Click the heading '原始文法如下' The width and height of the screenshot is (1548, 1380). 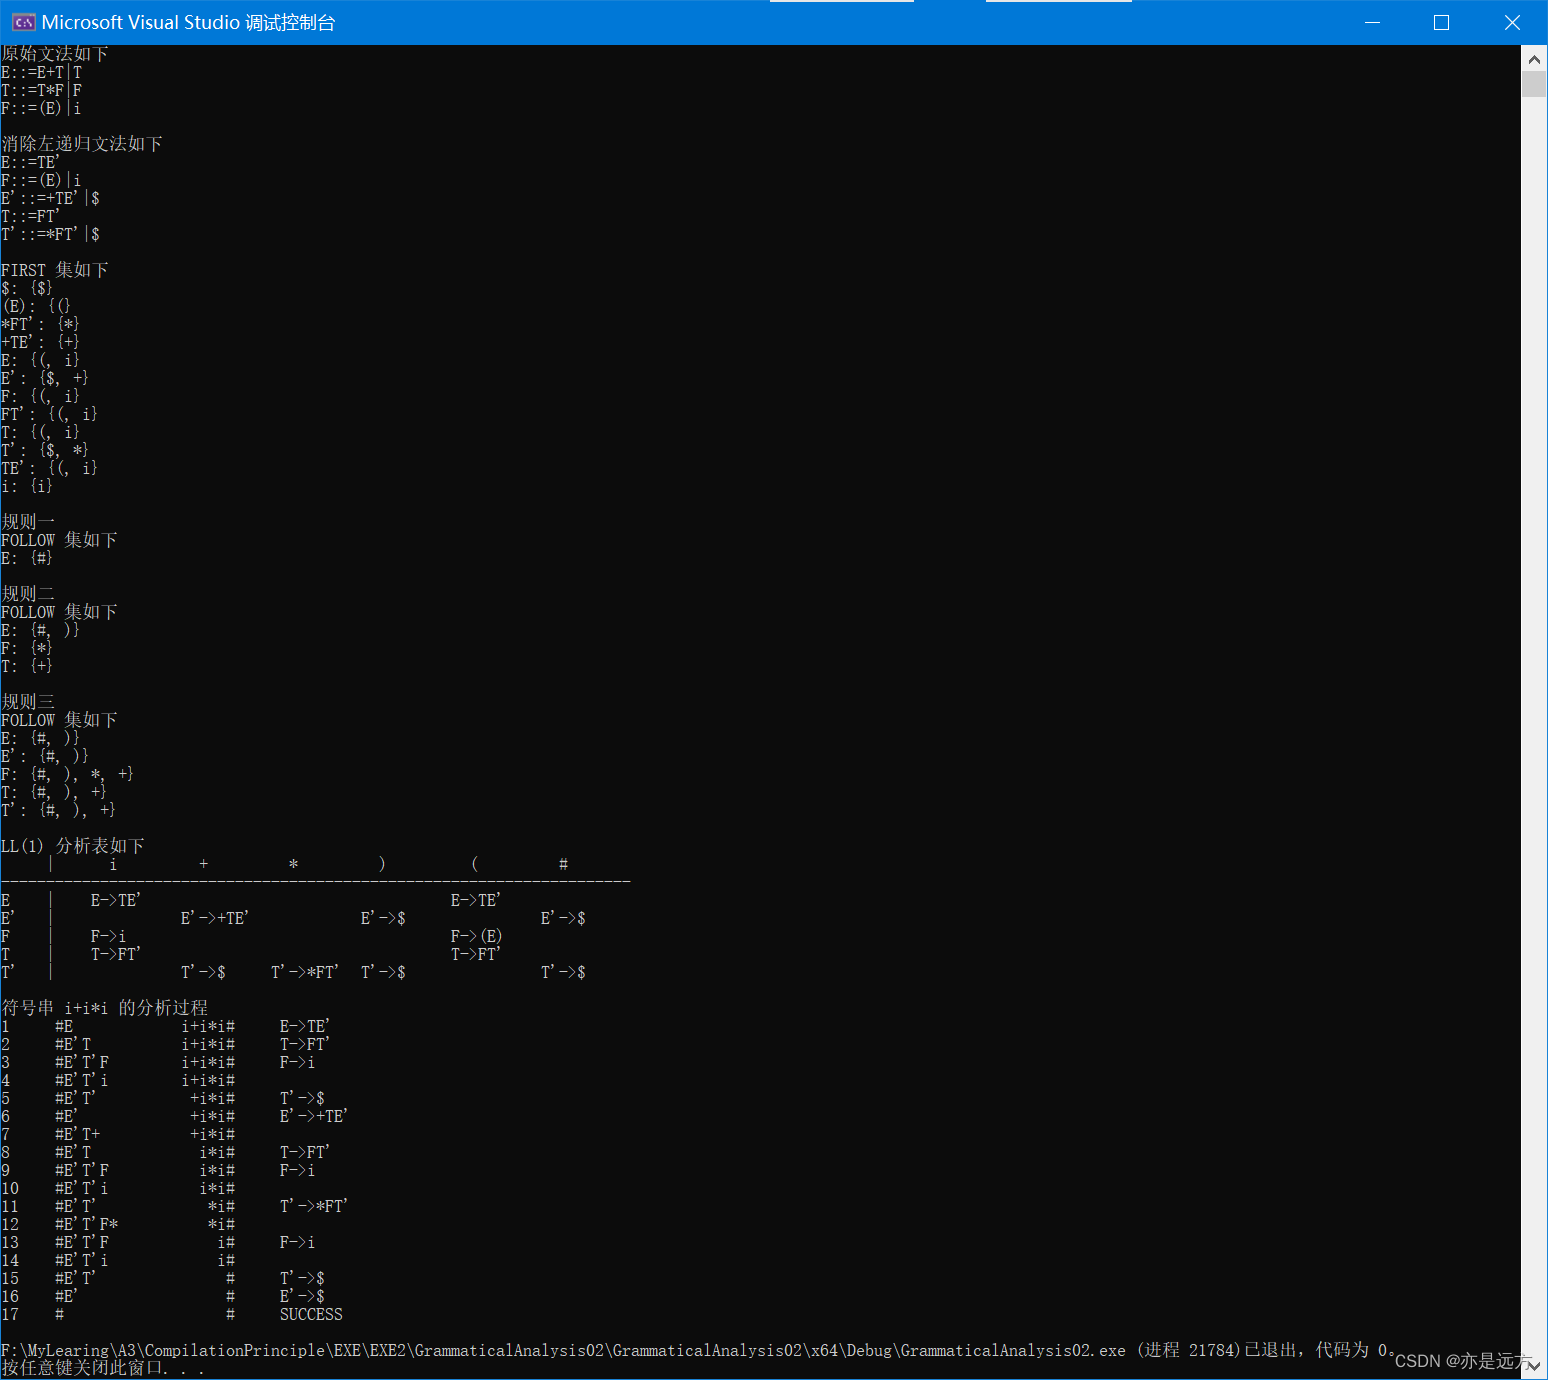[55, 54]
